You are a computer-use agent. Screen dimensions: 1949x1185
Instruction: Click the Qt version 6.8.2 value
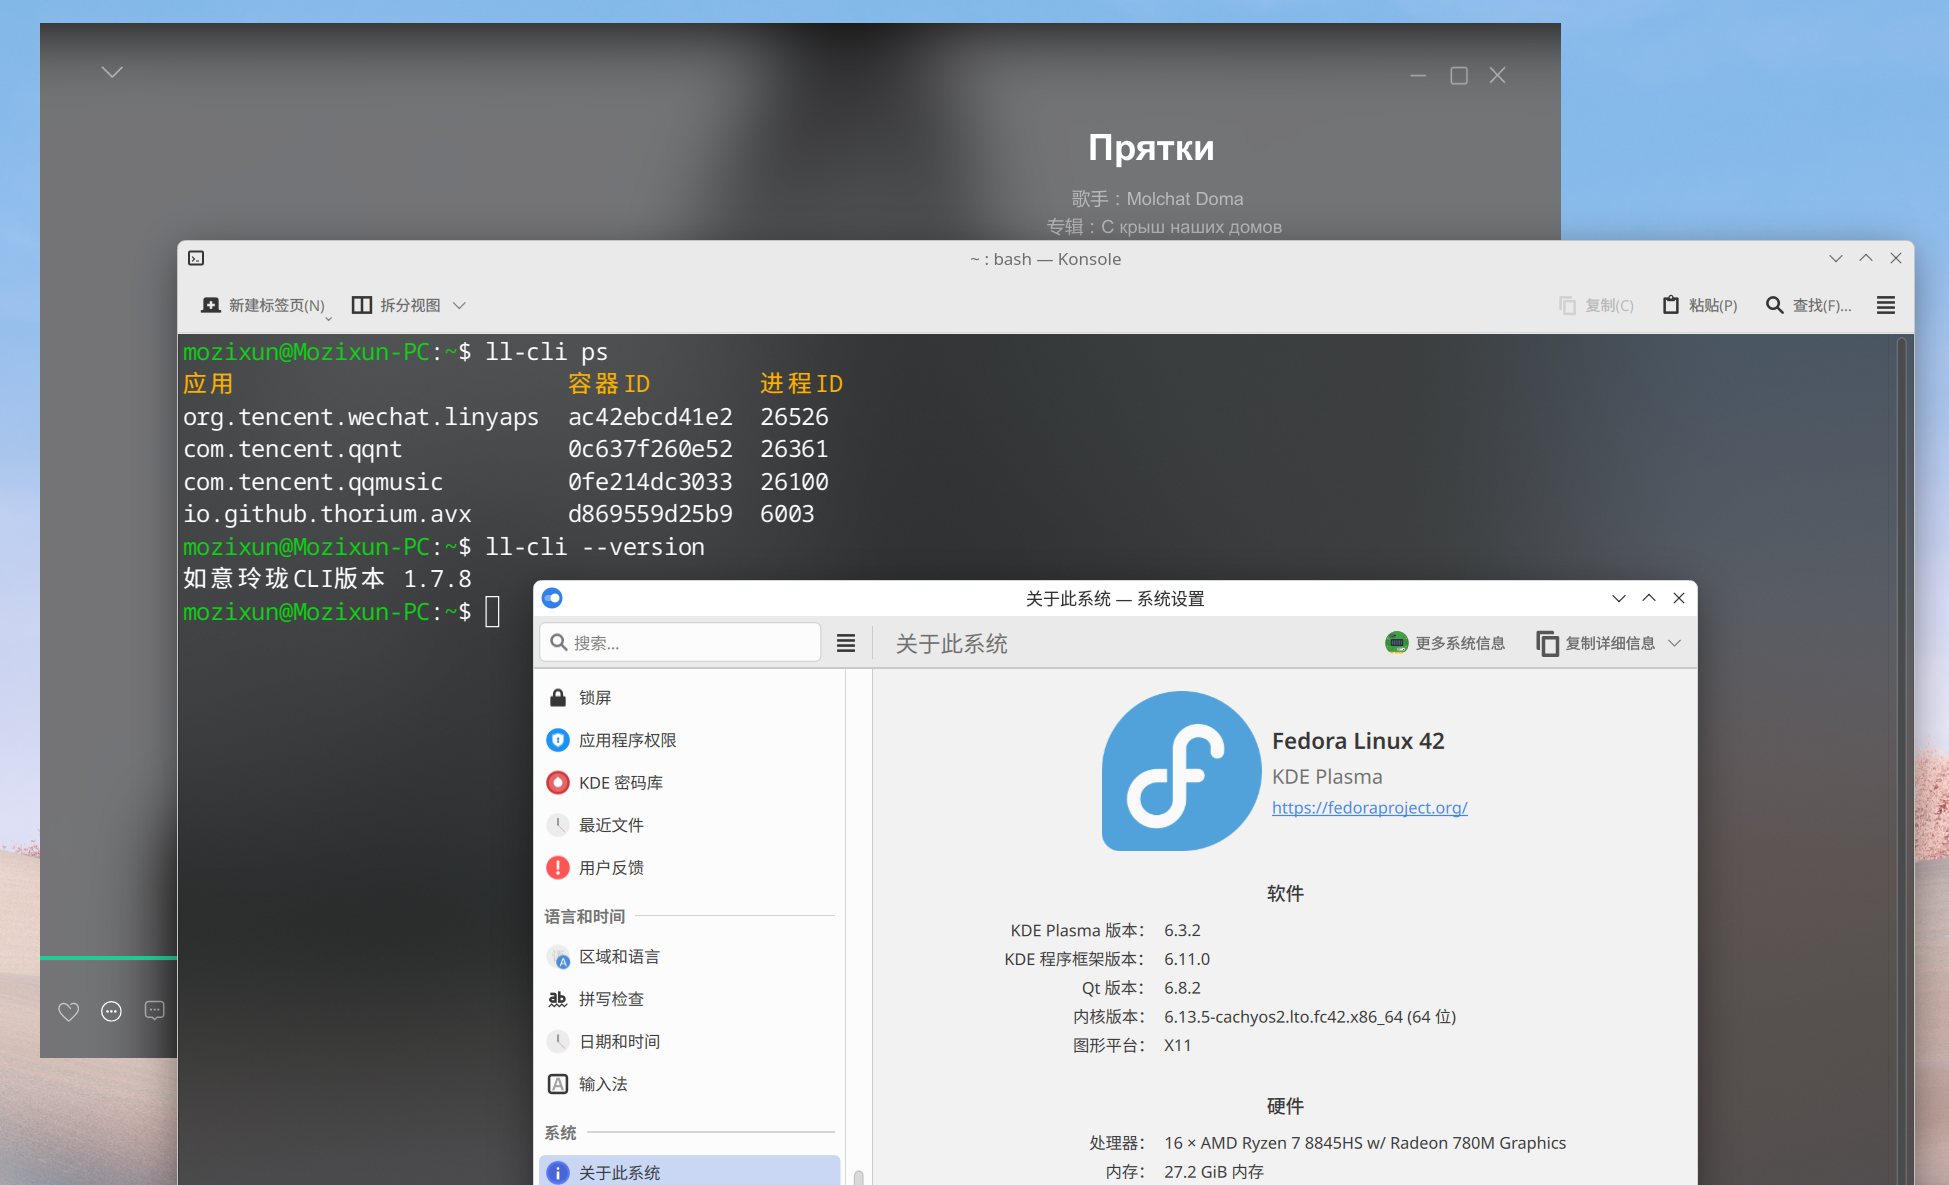1182,988
